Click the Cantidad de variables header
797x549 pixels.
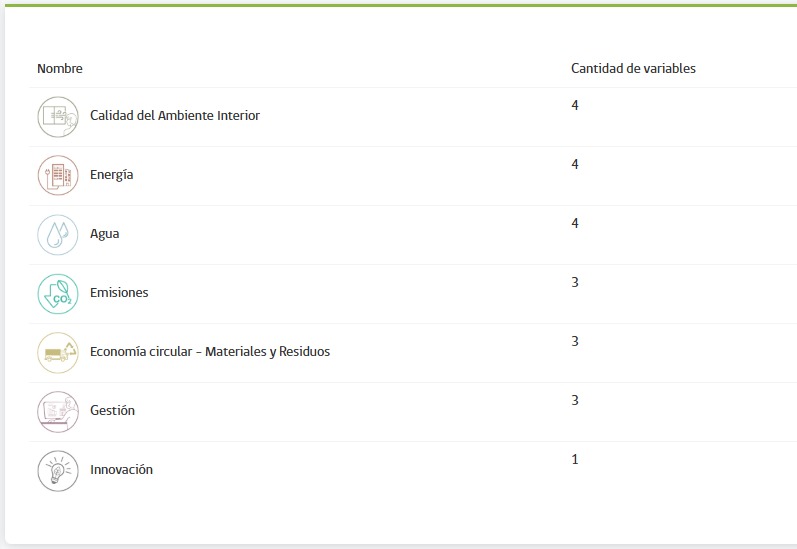point(633,69)
